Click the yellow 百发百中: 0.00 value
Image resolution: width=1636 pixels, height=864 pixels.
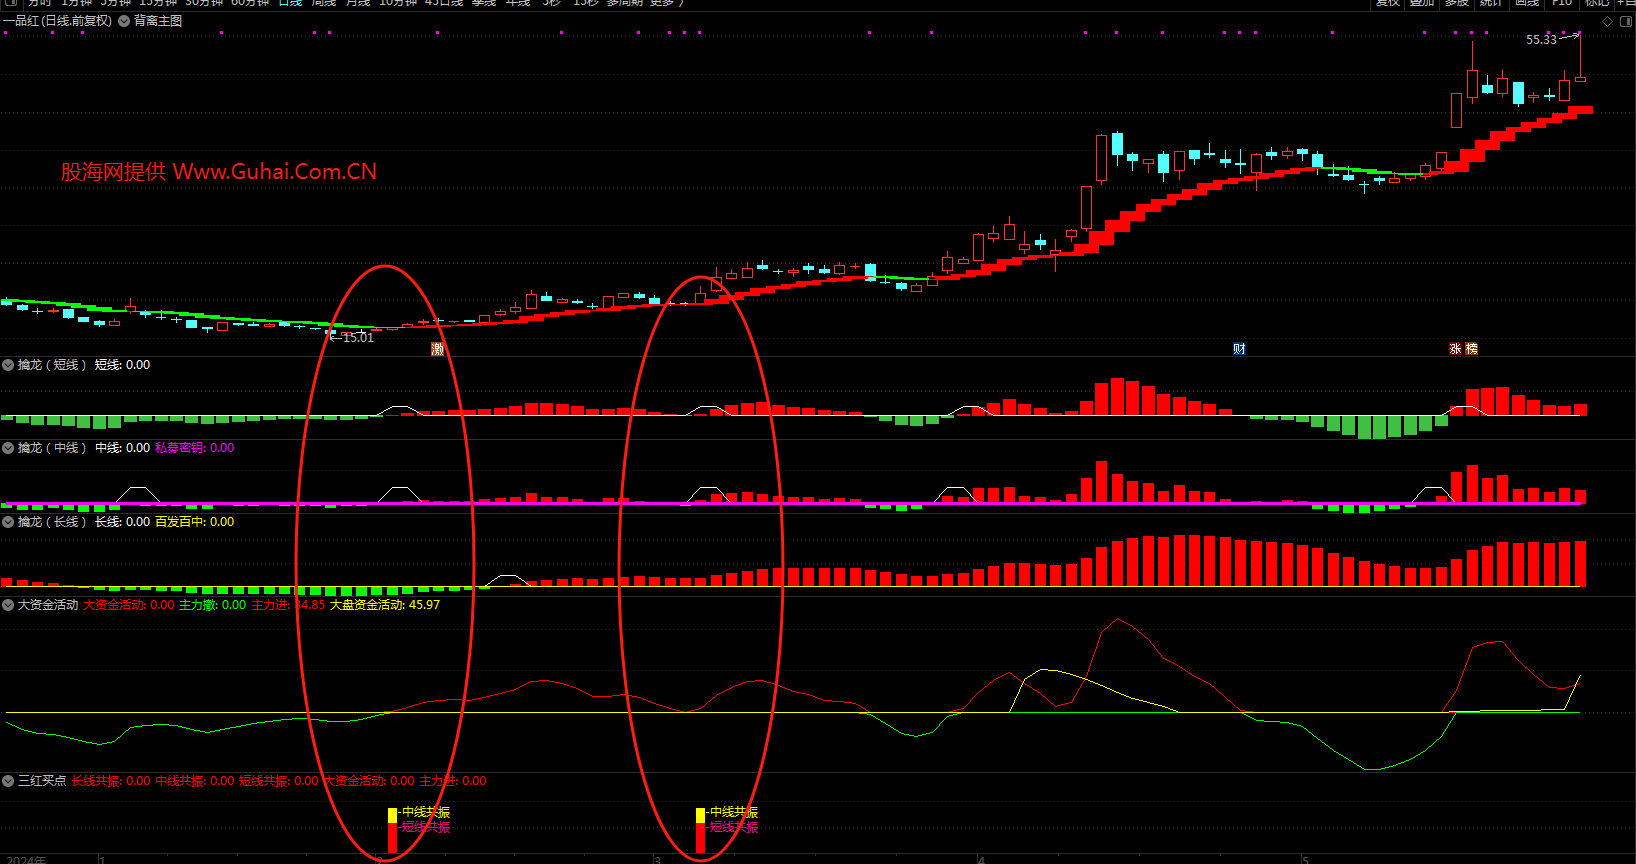194,522
